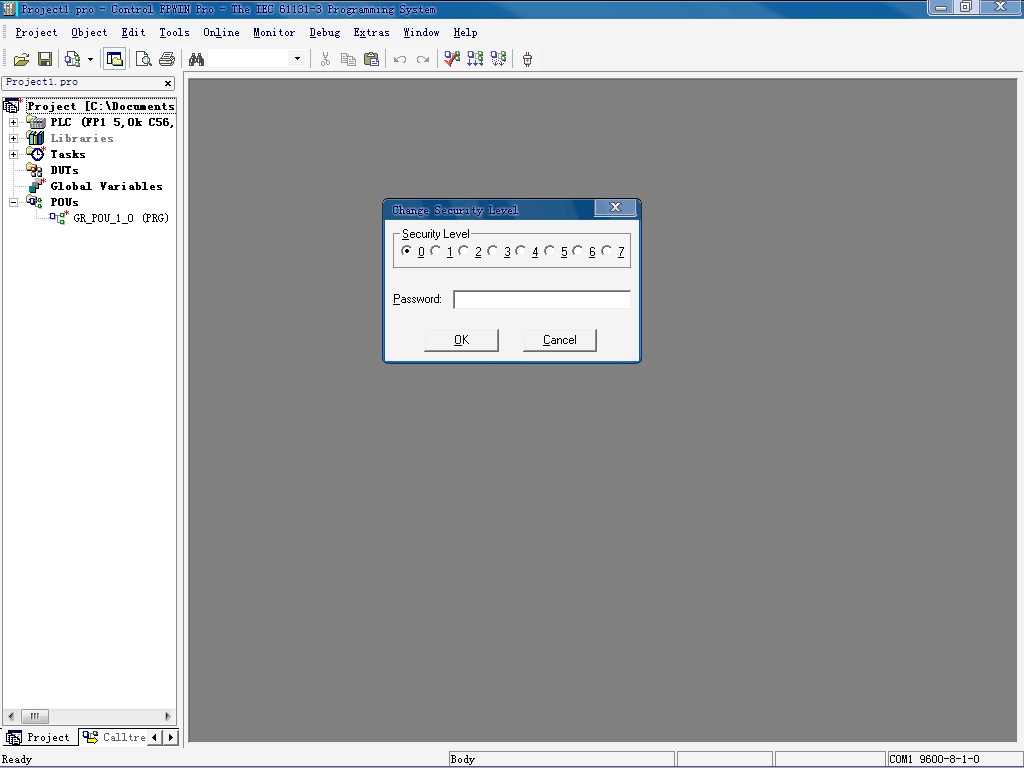The image size is (1024, 768).
Task: Click the binoculars Find icon
Action: (197, 60)
